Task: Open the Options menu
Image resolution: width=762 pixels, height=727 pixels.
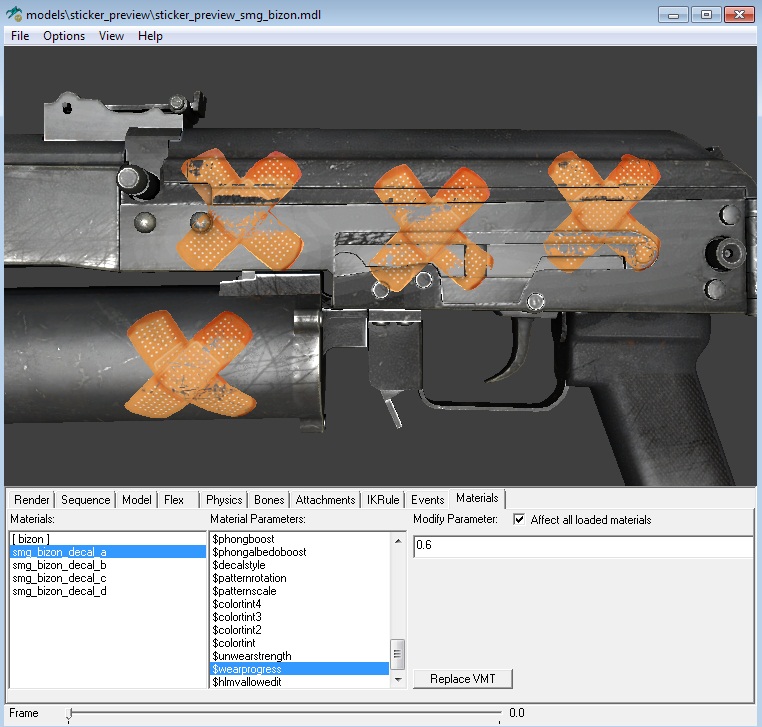Action: 64,36
